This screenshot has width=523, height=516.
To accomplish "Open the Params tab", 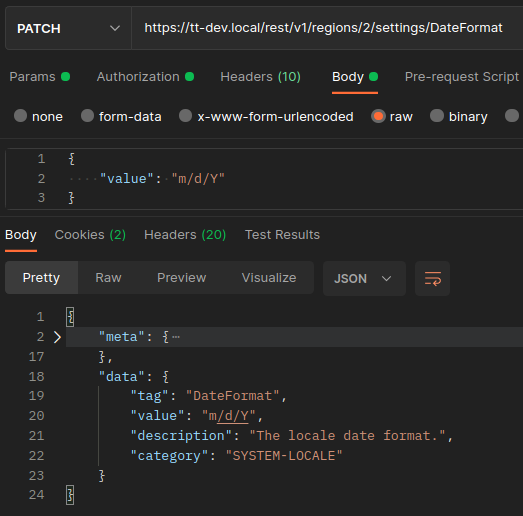I will click(39, 77).
